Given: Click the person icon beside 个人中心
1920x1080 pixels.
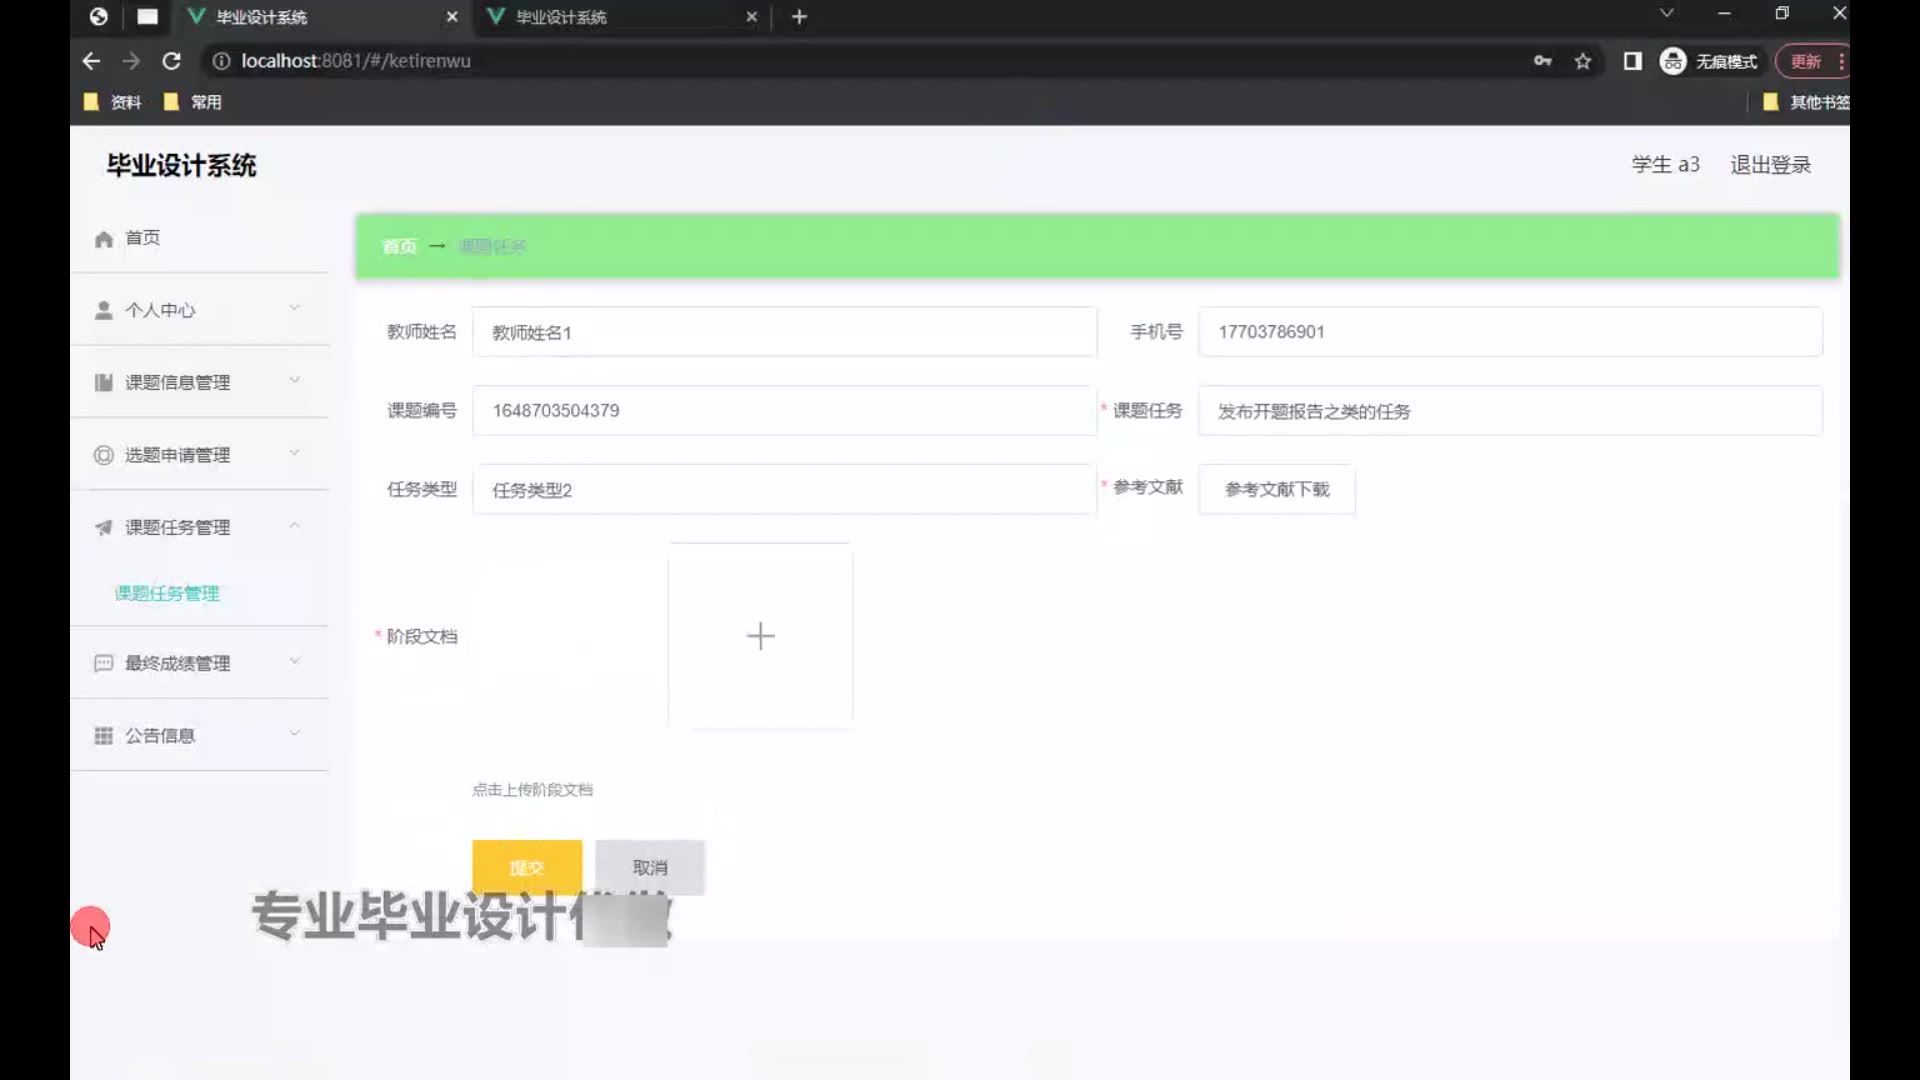Looking at the screenshot, I should [103, 311].
